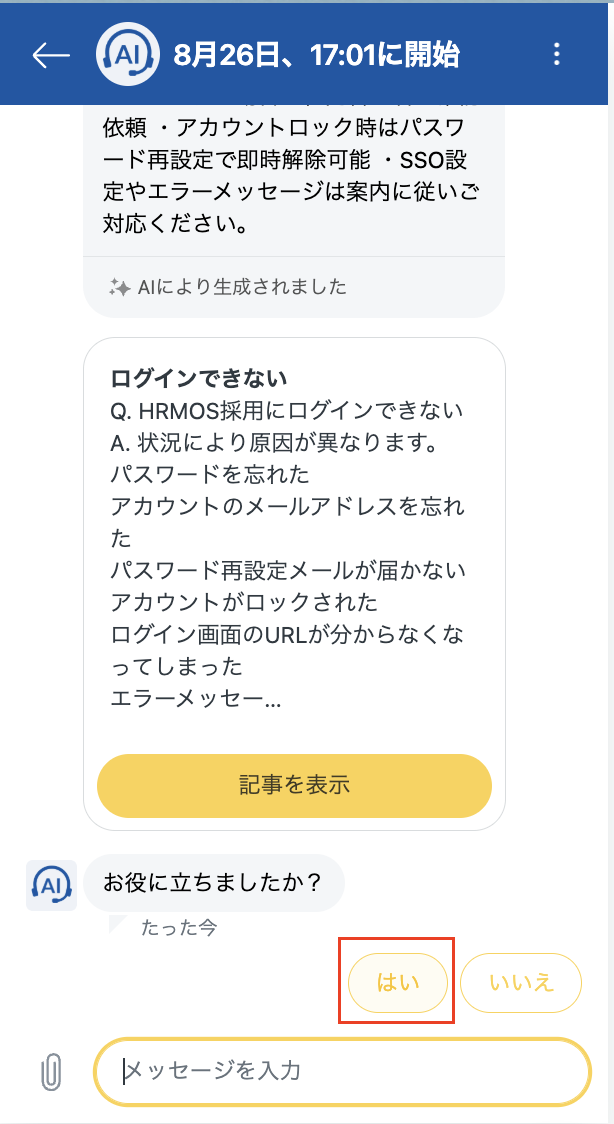
Task: Focus the メッセージを入力 text field
Action: point(342,1072)
